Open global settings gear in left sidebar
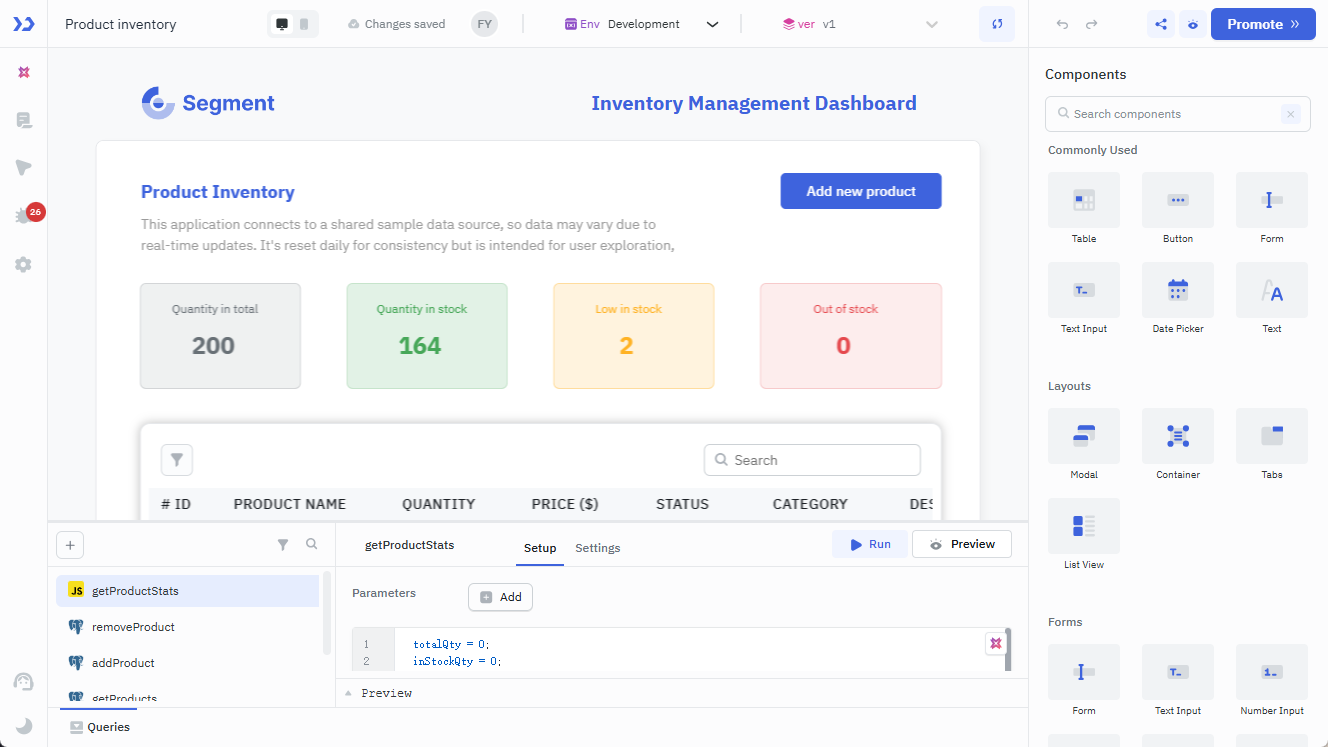The height and width of the screenshot is (747, 1328). tap(24, 264)
